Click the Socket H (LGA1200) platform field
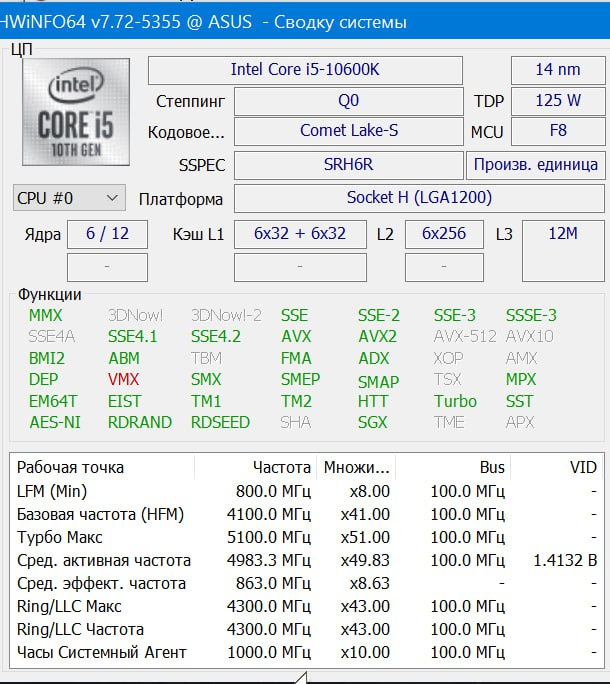The image size is (610, 684). tap(419, 198)
